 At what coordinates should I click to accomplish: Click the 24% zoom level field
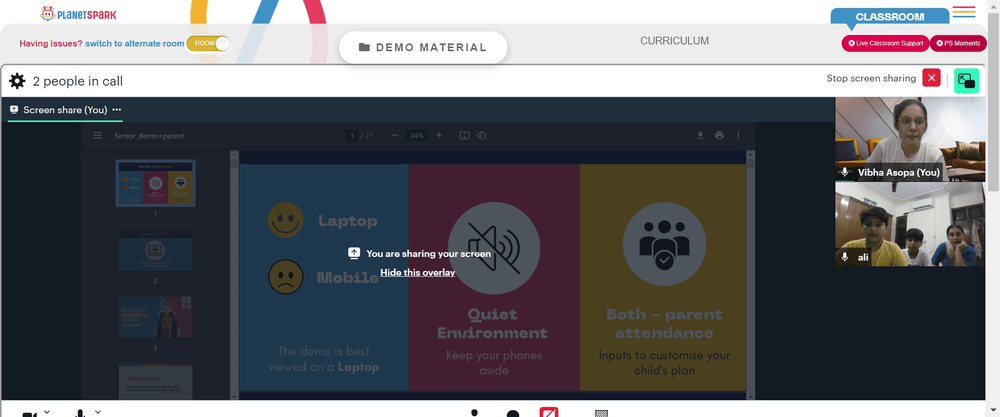click(x=416, y=135)
